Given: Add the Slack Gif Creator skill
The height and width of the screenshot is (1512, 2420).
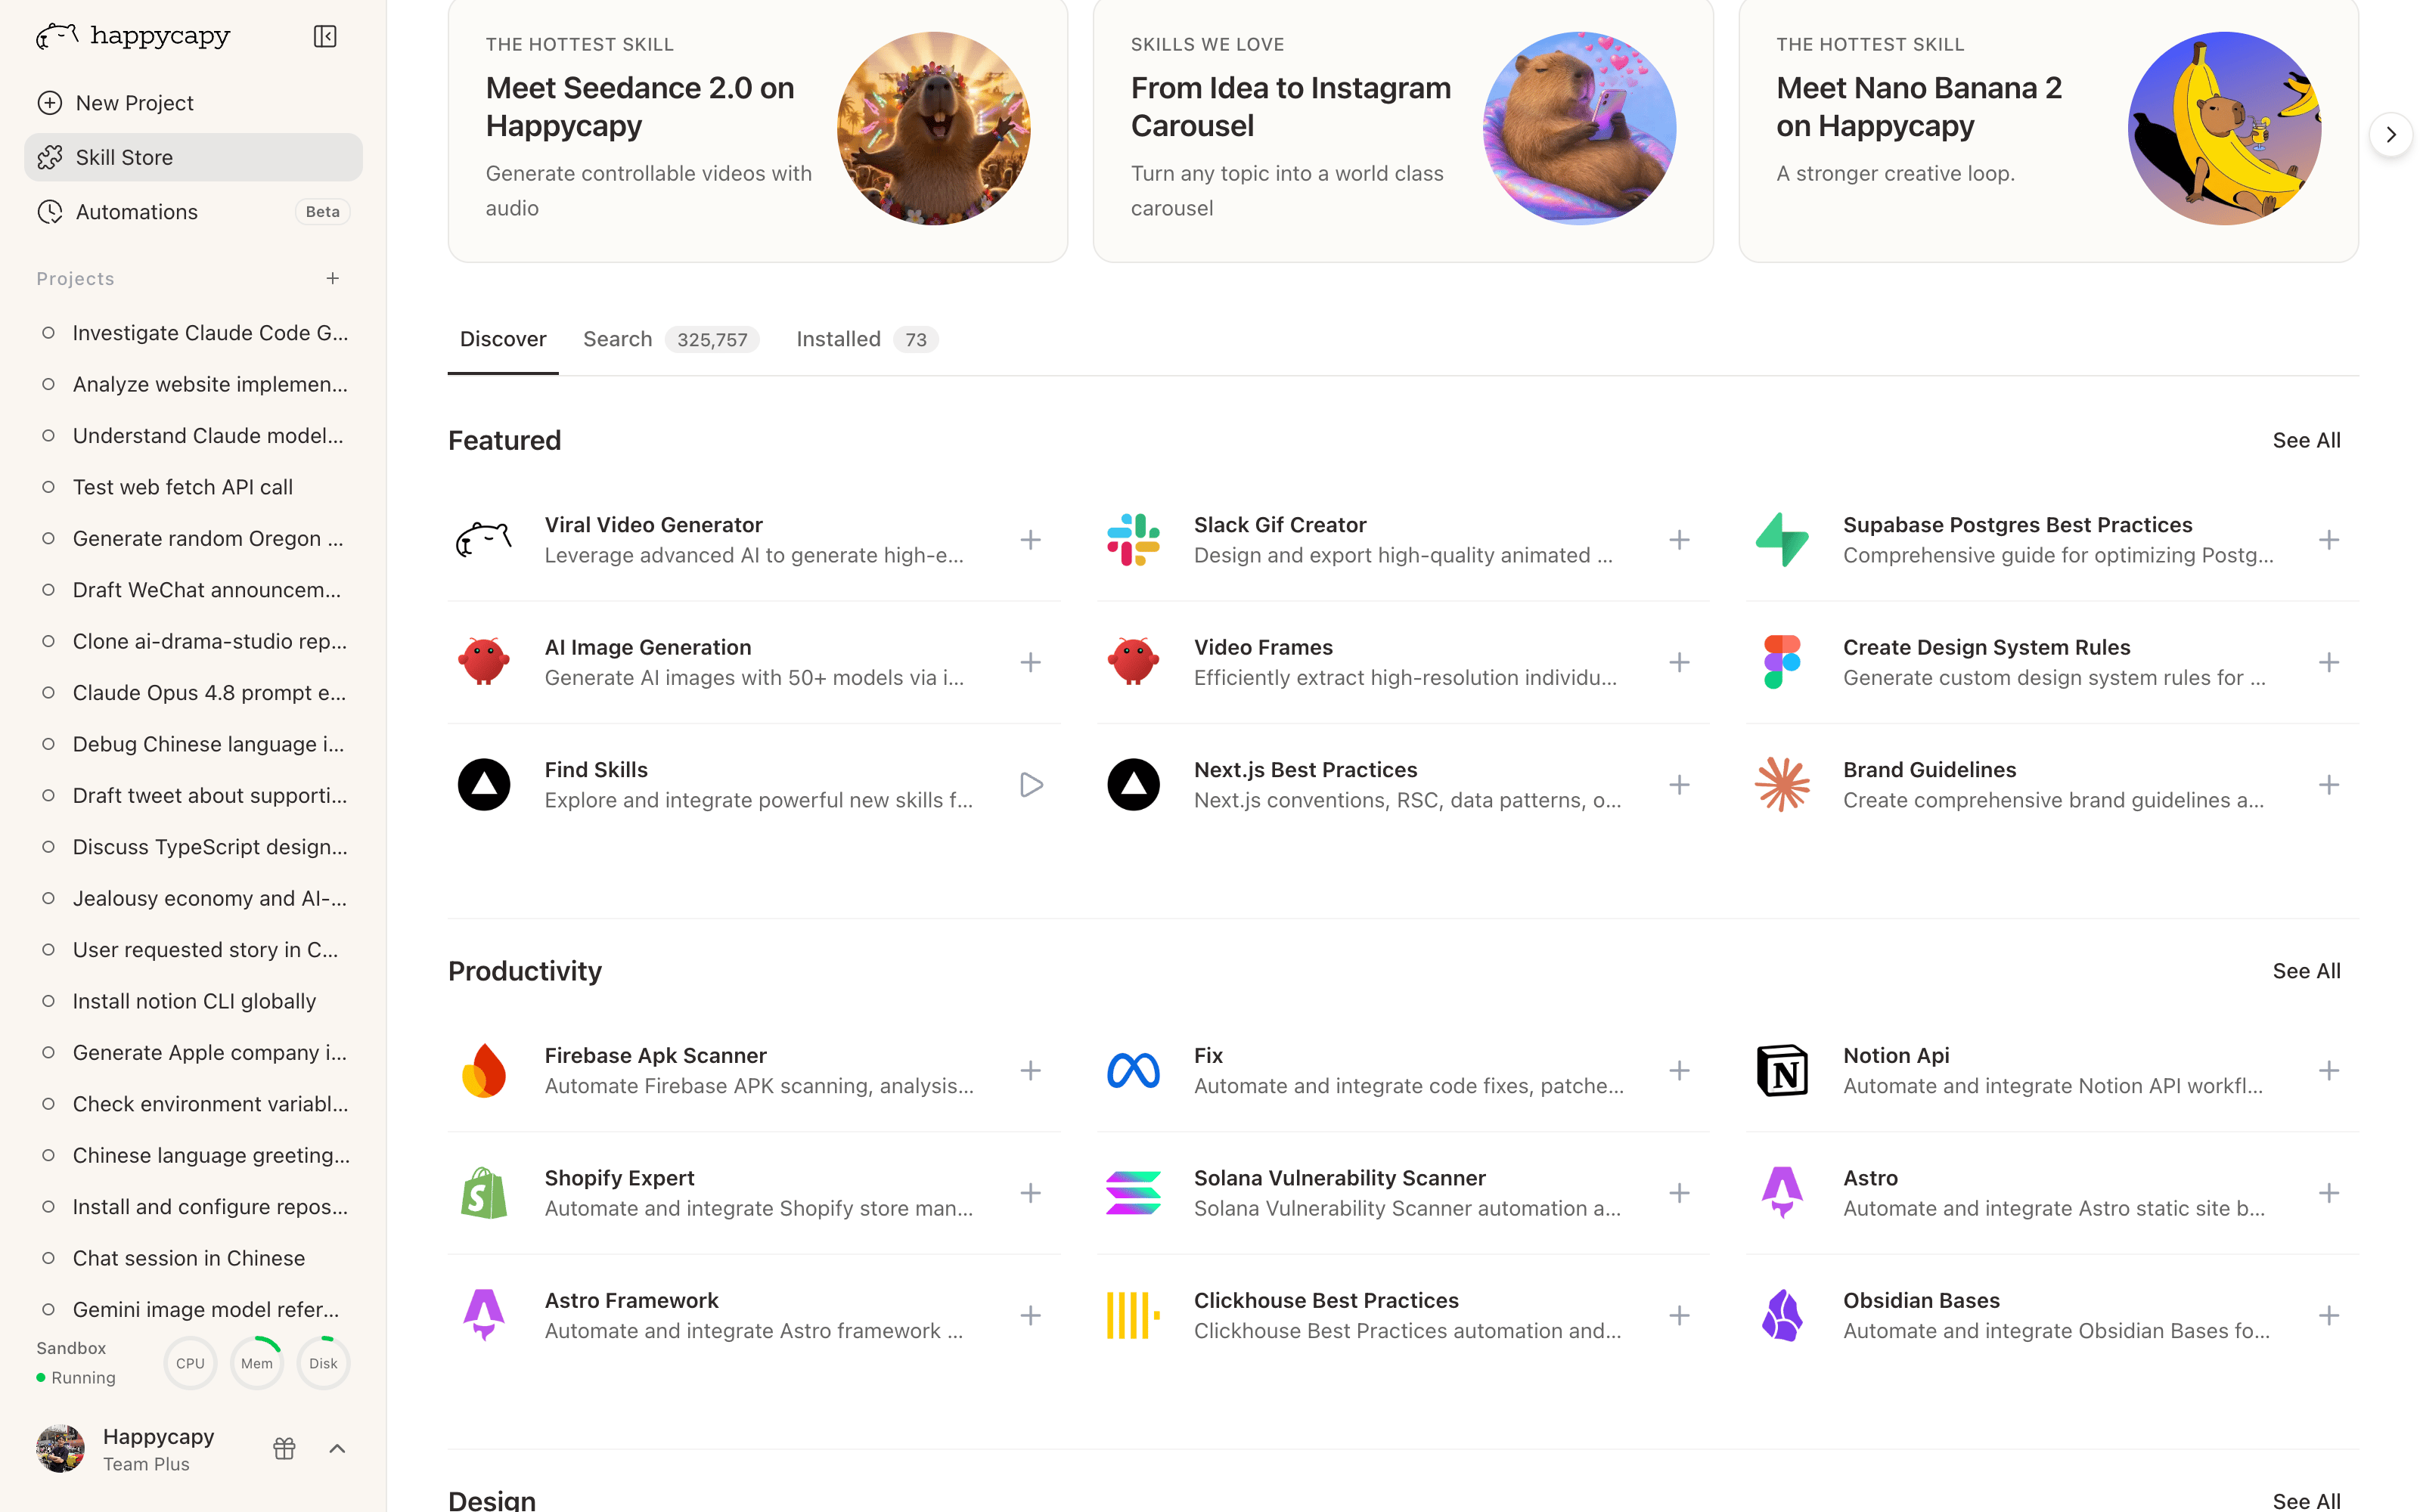Looking at the screenshot, I should click(x=1679, y=540).
